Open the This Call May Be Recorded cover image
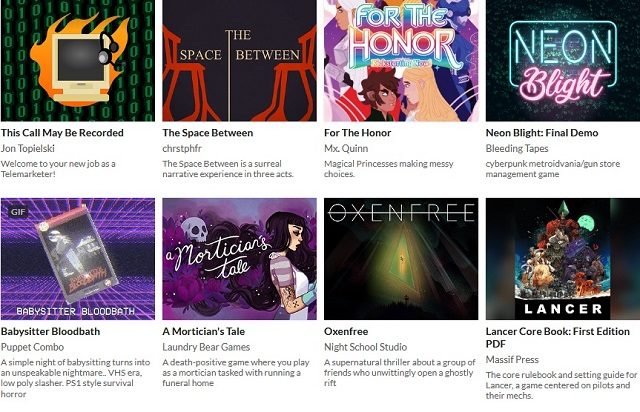640x412 pixels. (78, 60)
